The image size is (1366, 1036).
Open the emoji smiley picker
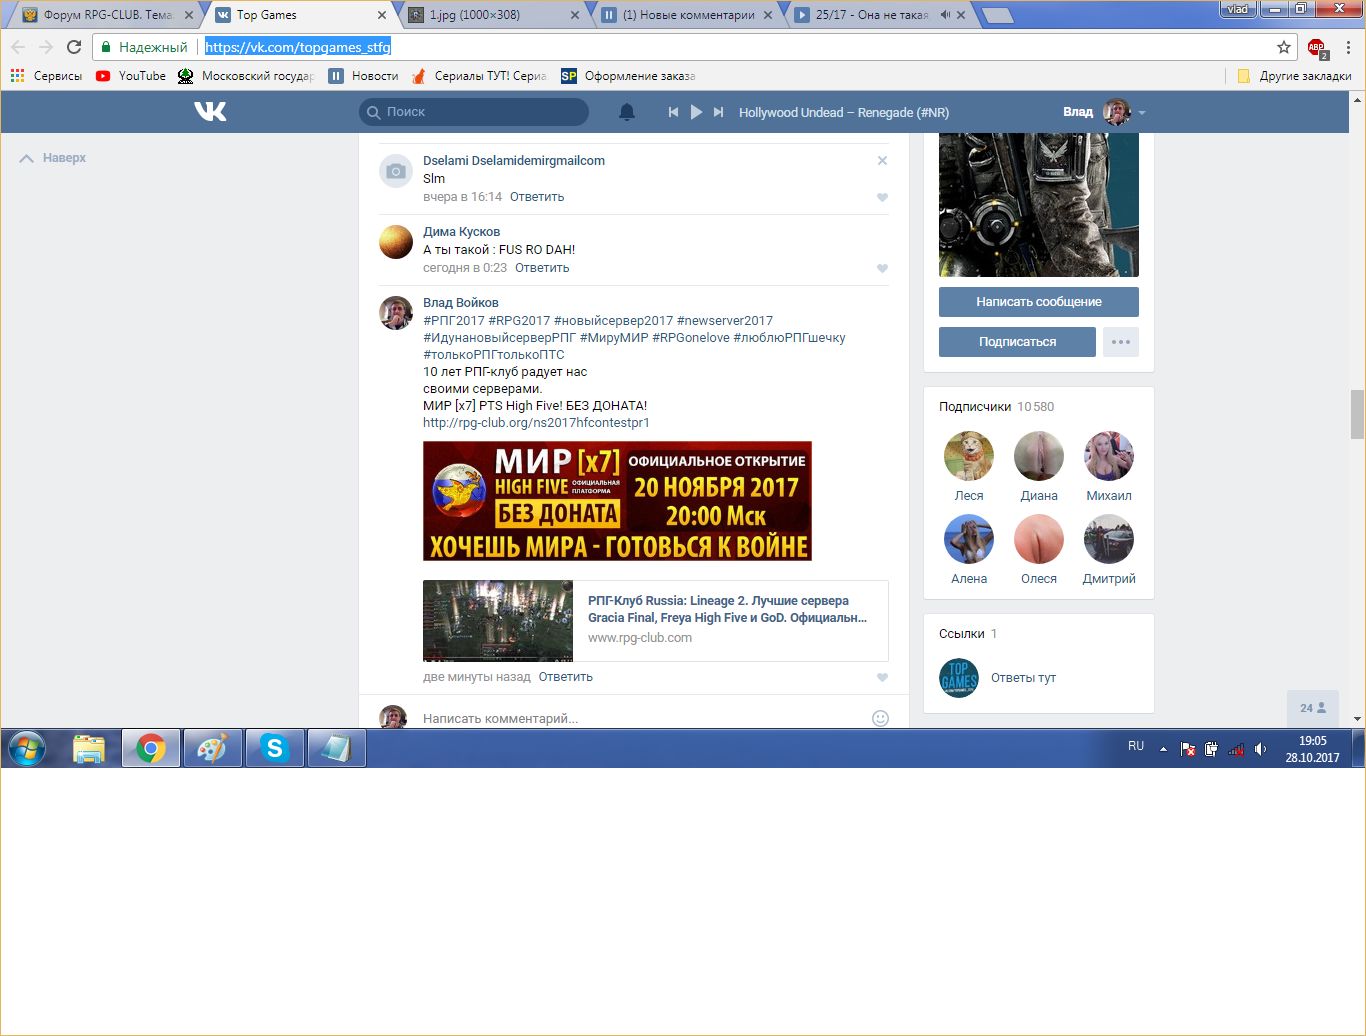click(880, 718)
